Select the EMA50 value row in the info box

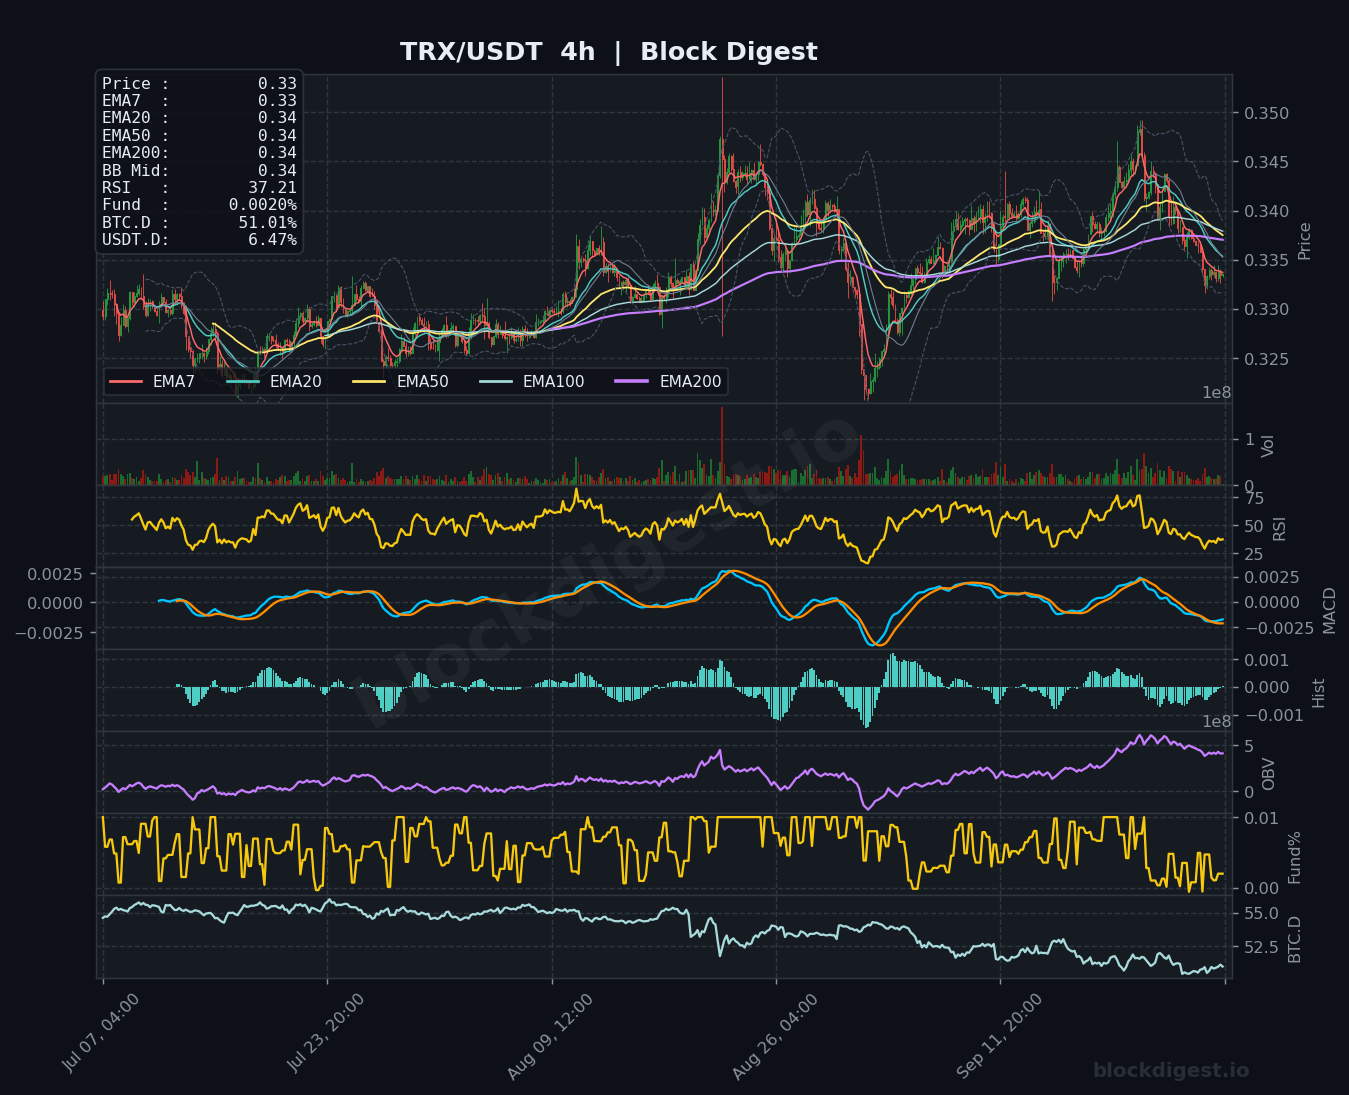(199, 135)
